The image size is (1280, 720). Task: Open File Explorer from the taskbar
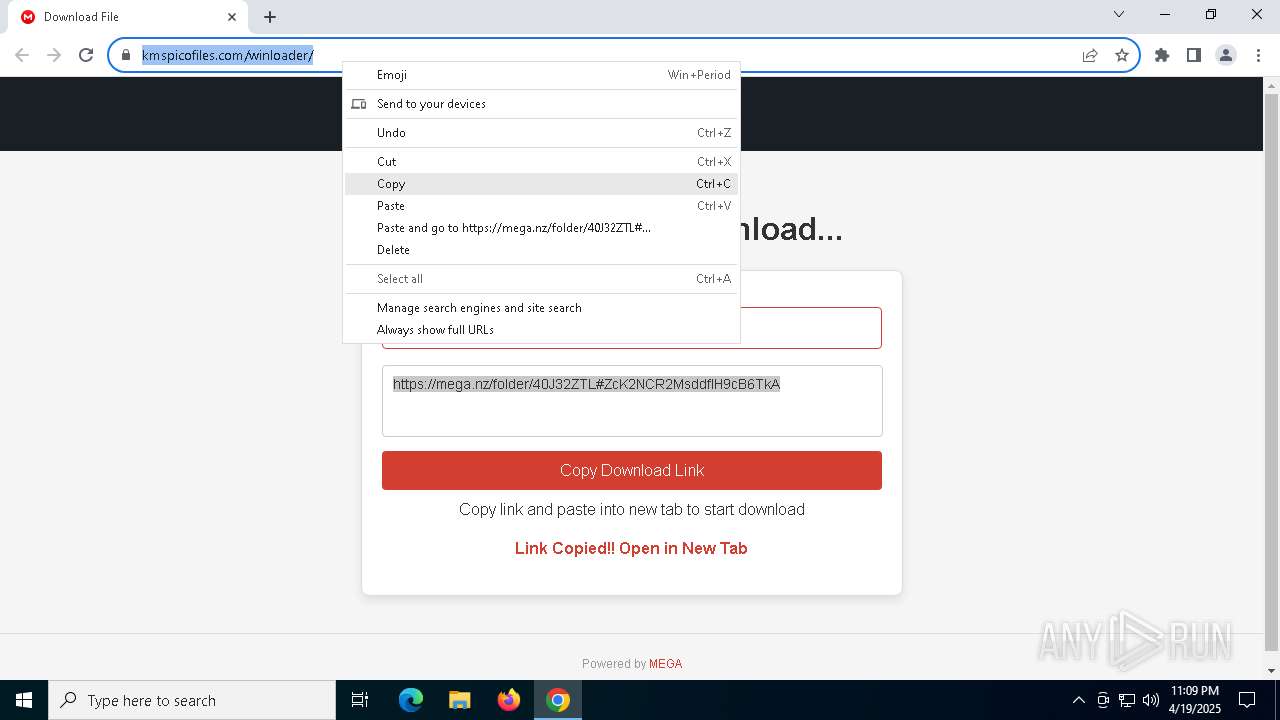(x=460, y=700)
